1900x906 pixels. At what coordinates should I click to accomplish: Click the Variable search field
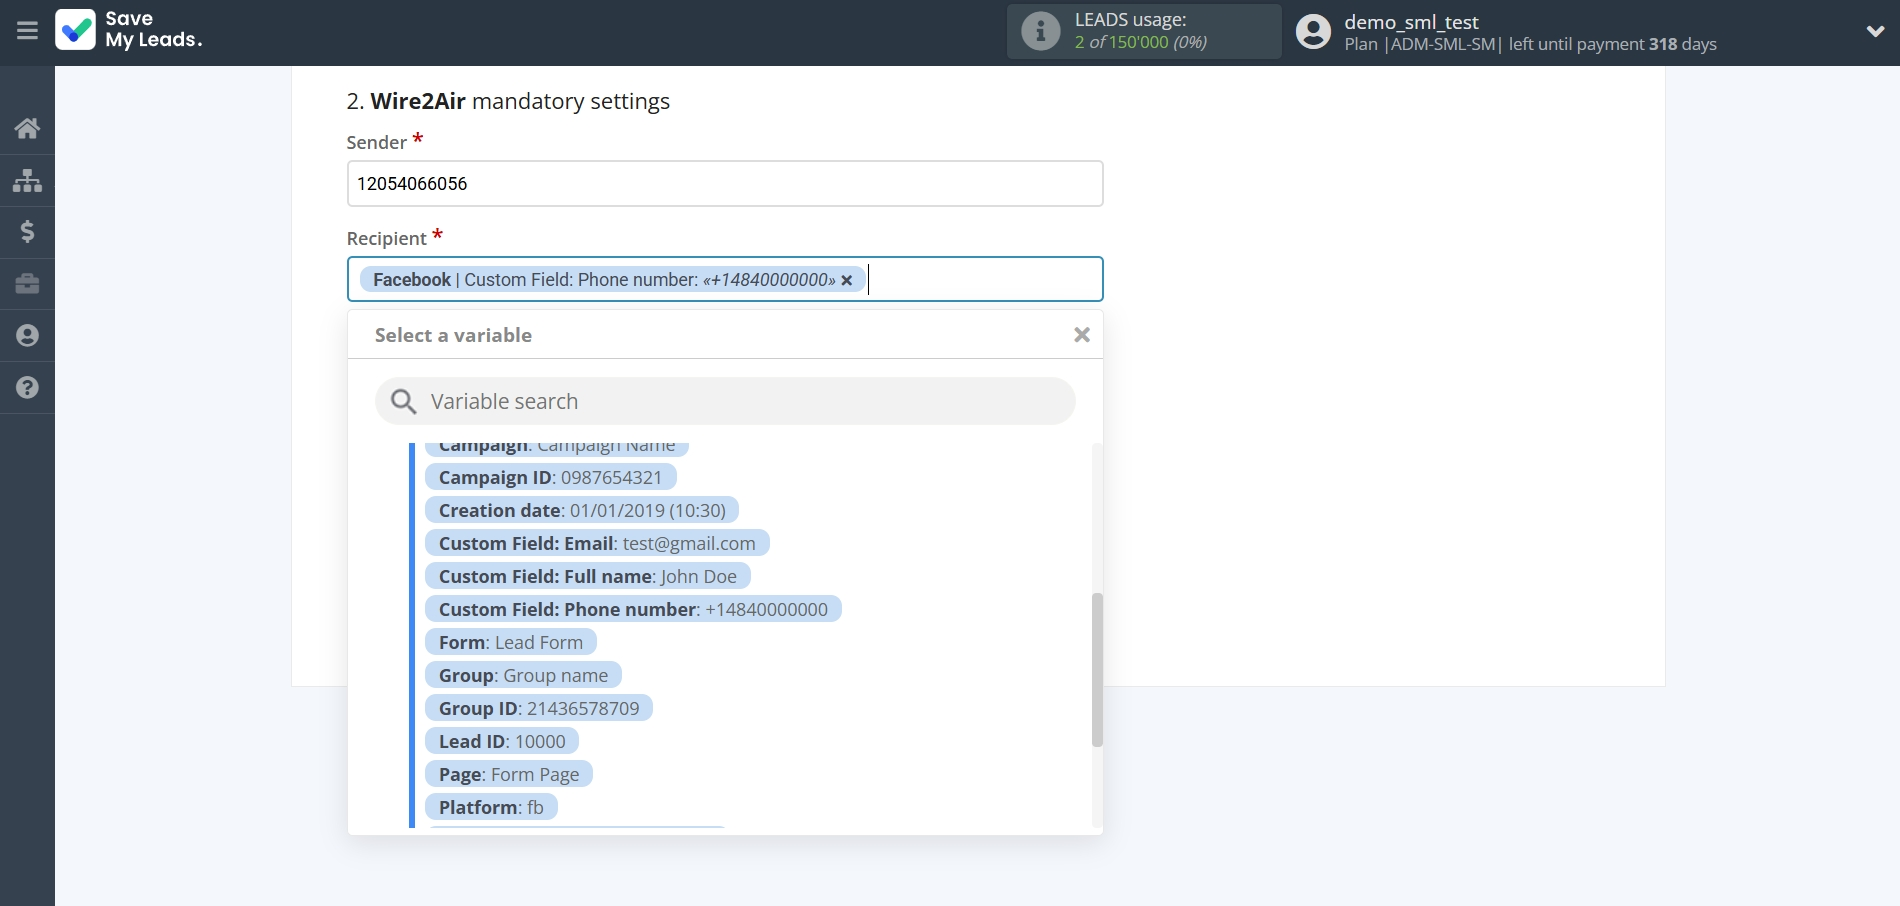[725, 400]
